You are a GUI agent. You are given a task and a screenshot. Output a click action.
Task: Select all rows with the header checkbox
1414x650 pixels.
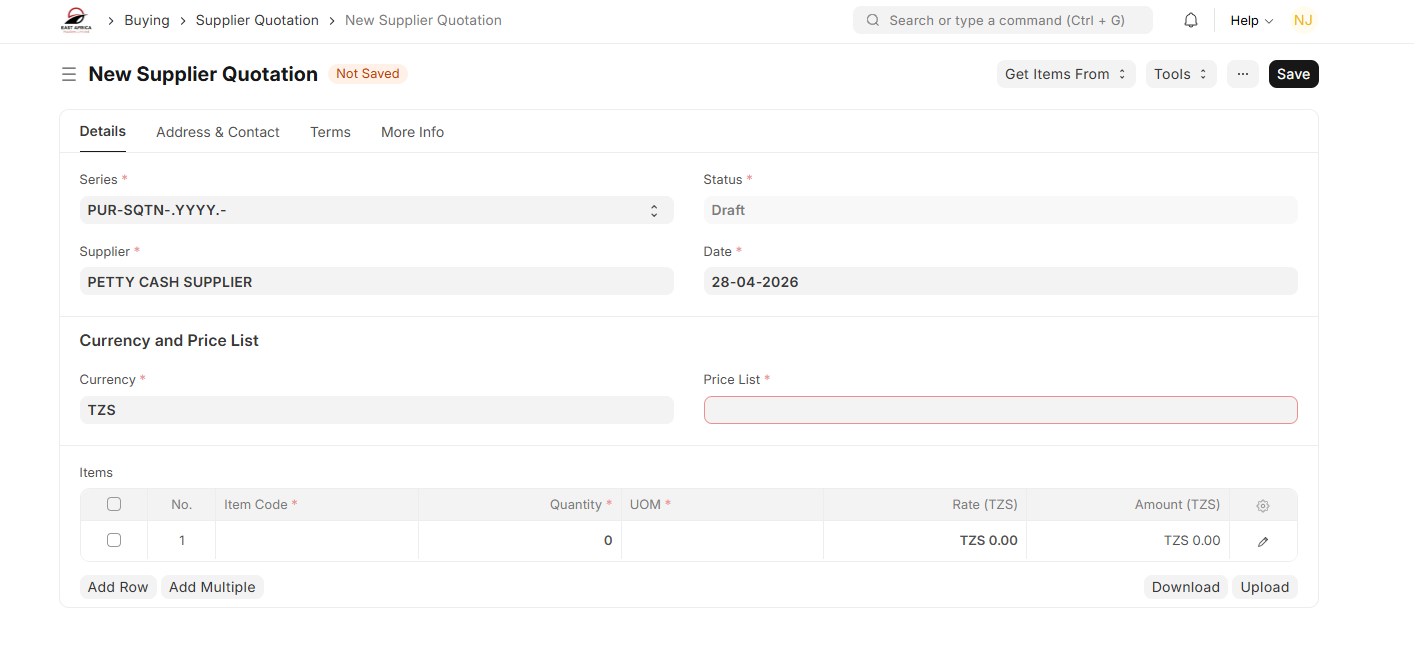pyautogui.click(x=114, y=504)
